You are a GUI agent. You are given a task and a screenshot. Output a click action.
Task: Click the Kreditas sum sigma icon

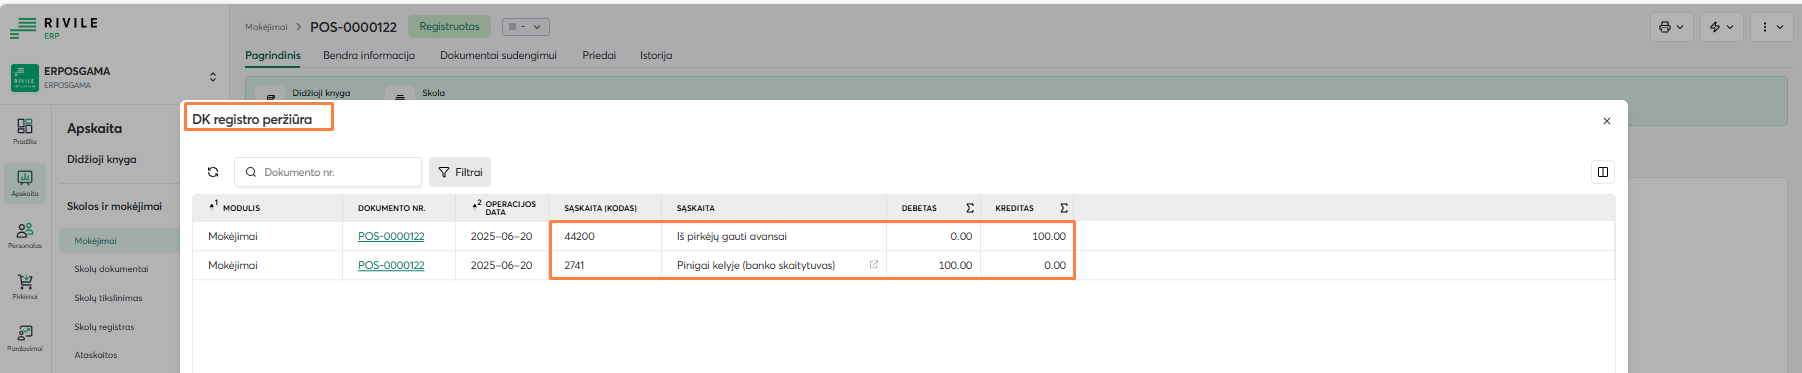(x=1064, y=208)
